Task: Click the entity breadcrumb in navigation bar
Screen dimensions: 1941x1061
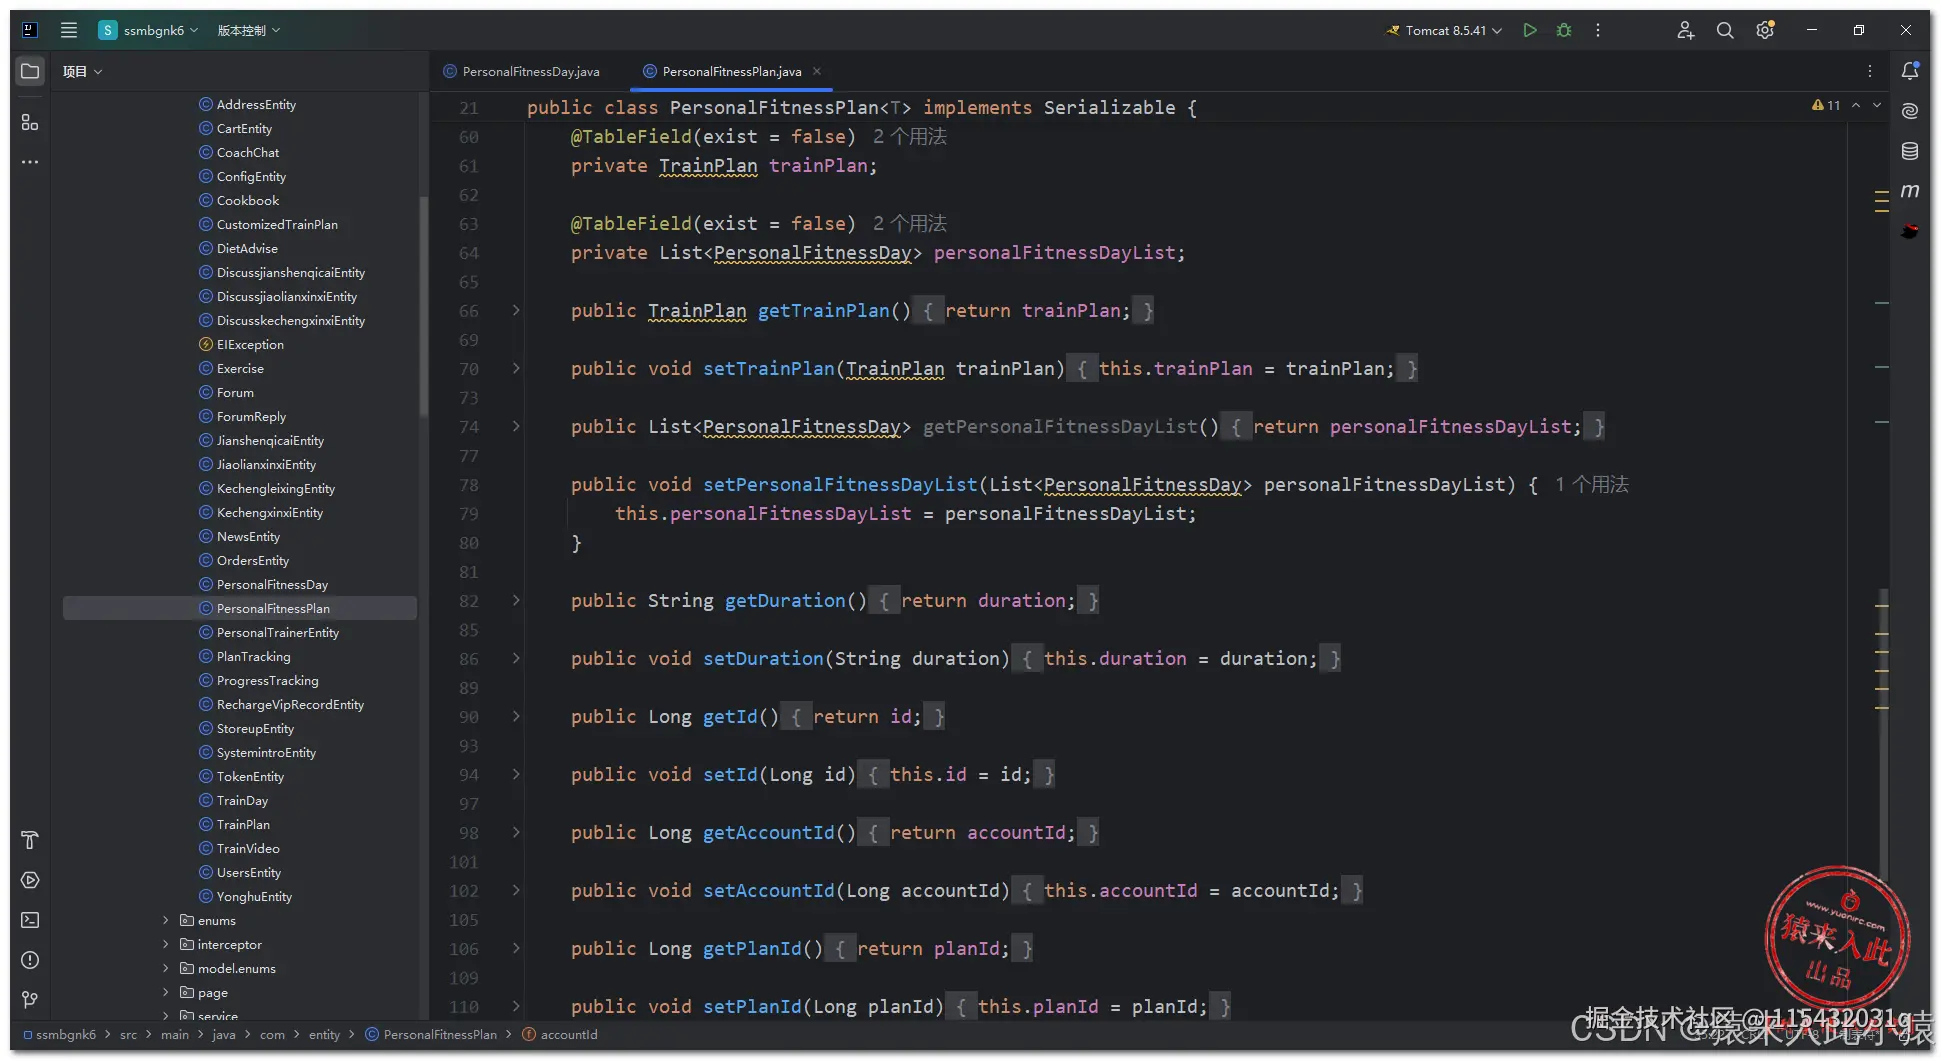Action: [324, 1035]
